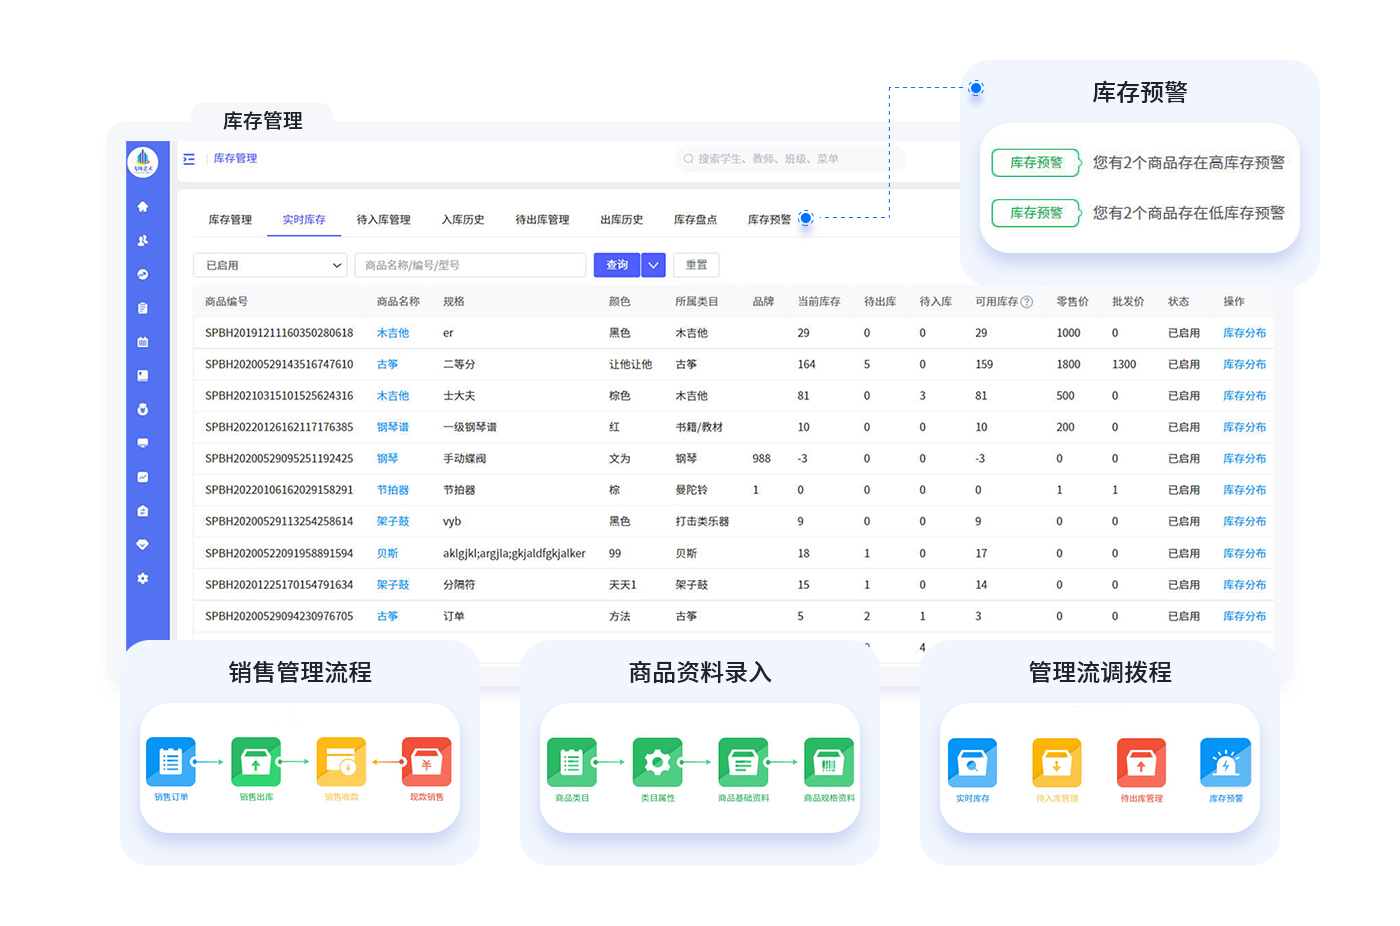Click the green 销售出库 icon
1400x926 pixels.
click(256, 762)
